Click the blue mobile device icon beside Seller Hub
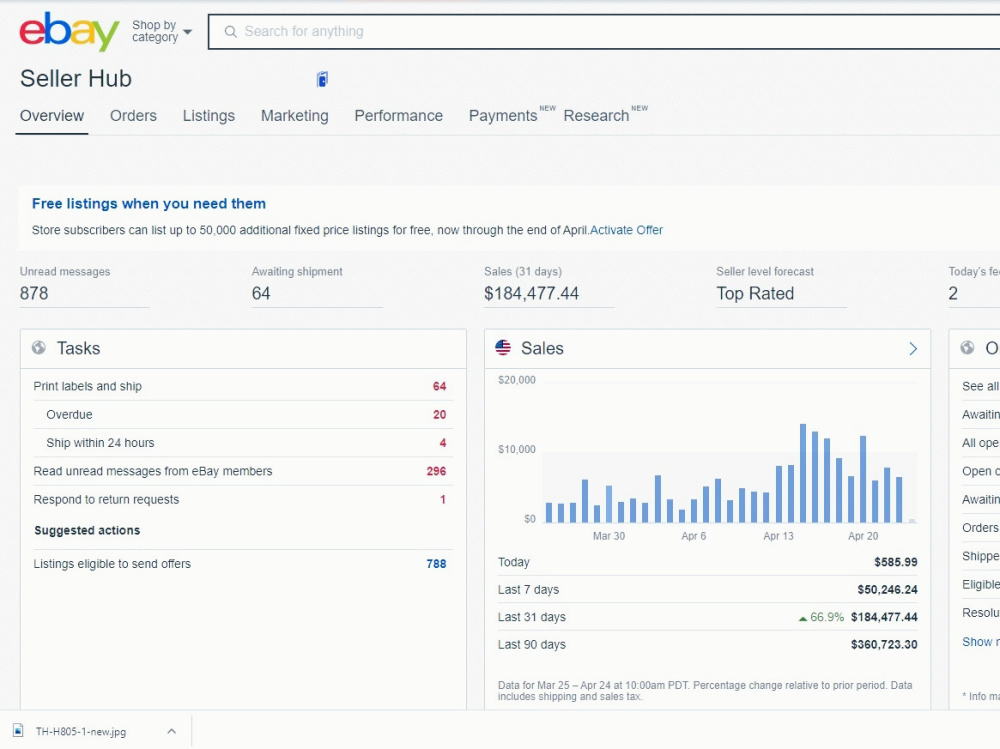Screen dimensions: 1000x749 click(x=323, y=79)
